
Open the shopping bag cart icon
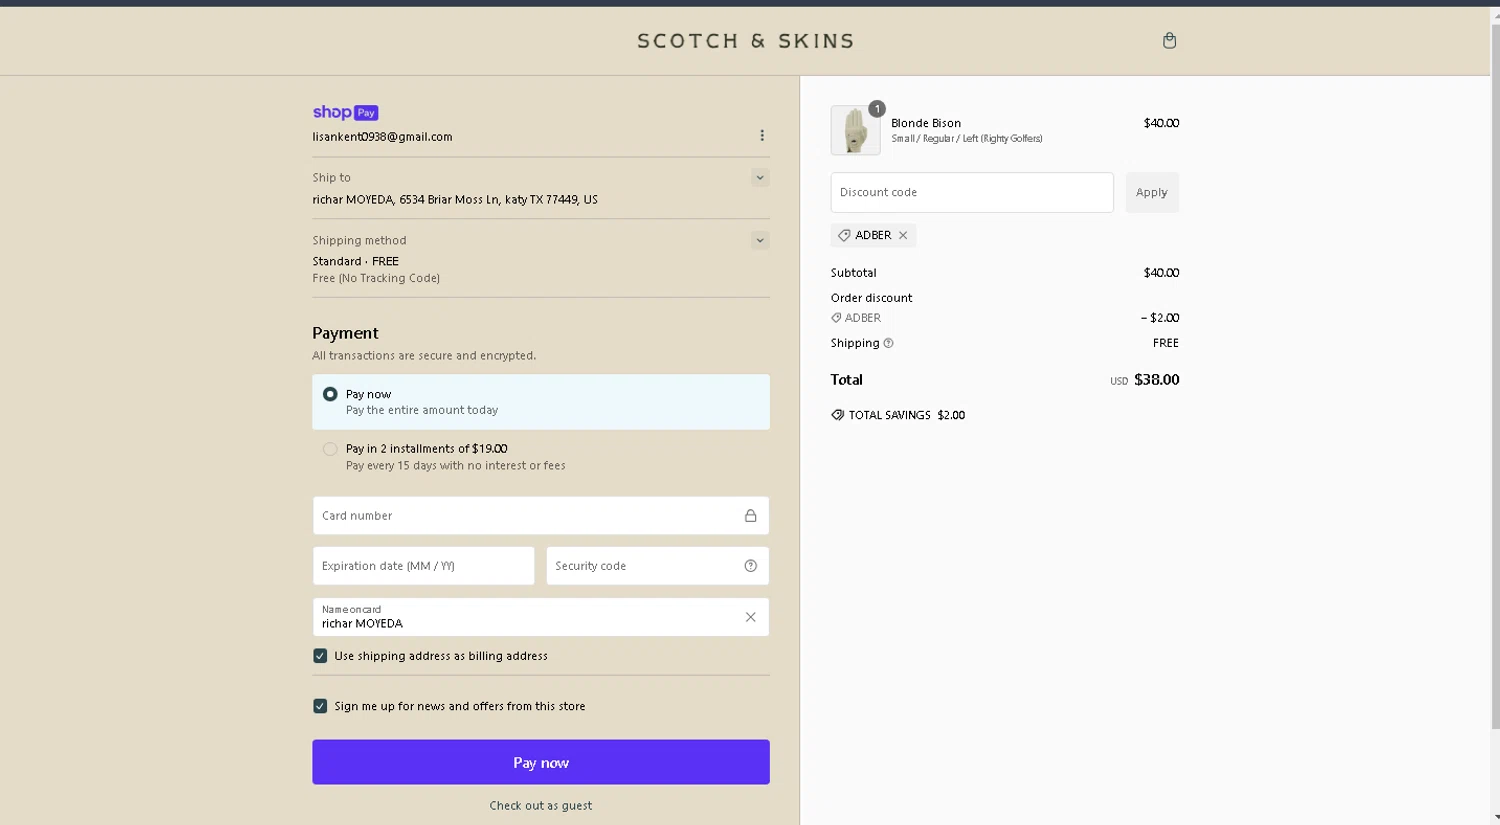(1169, 41)
